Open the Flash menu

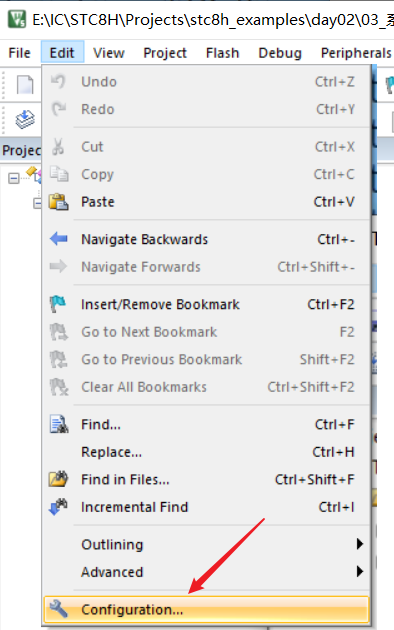(223, 53)
